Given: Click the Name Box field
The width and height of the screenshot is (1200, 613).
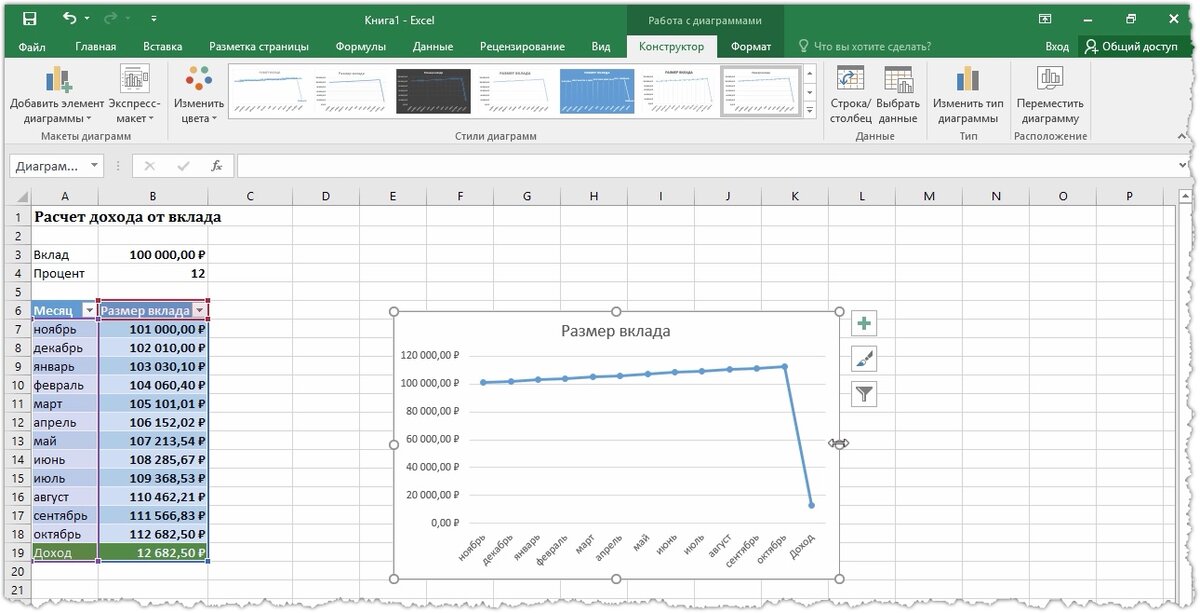Looking at the screenshot, I should point(47,166).
